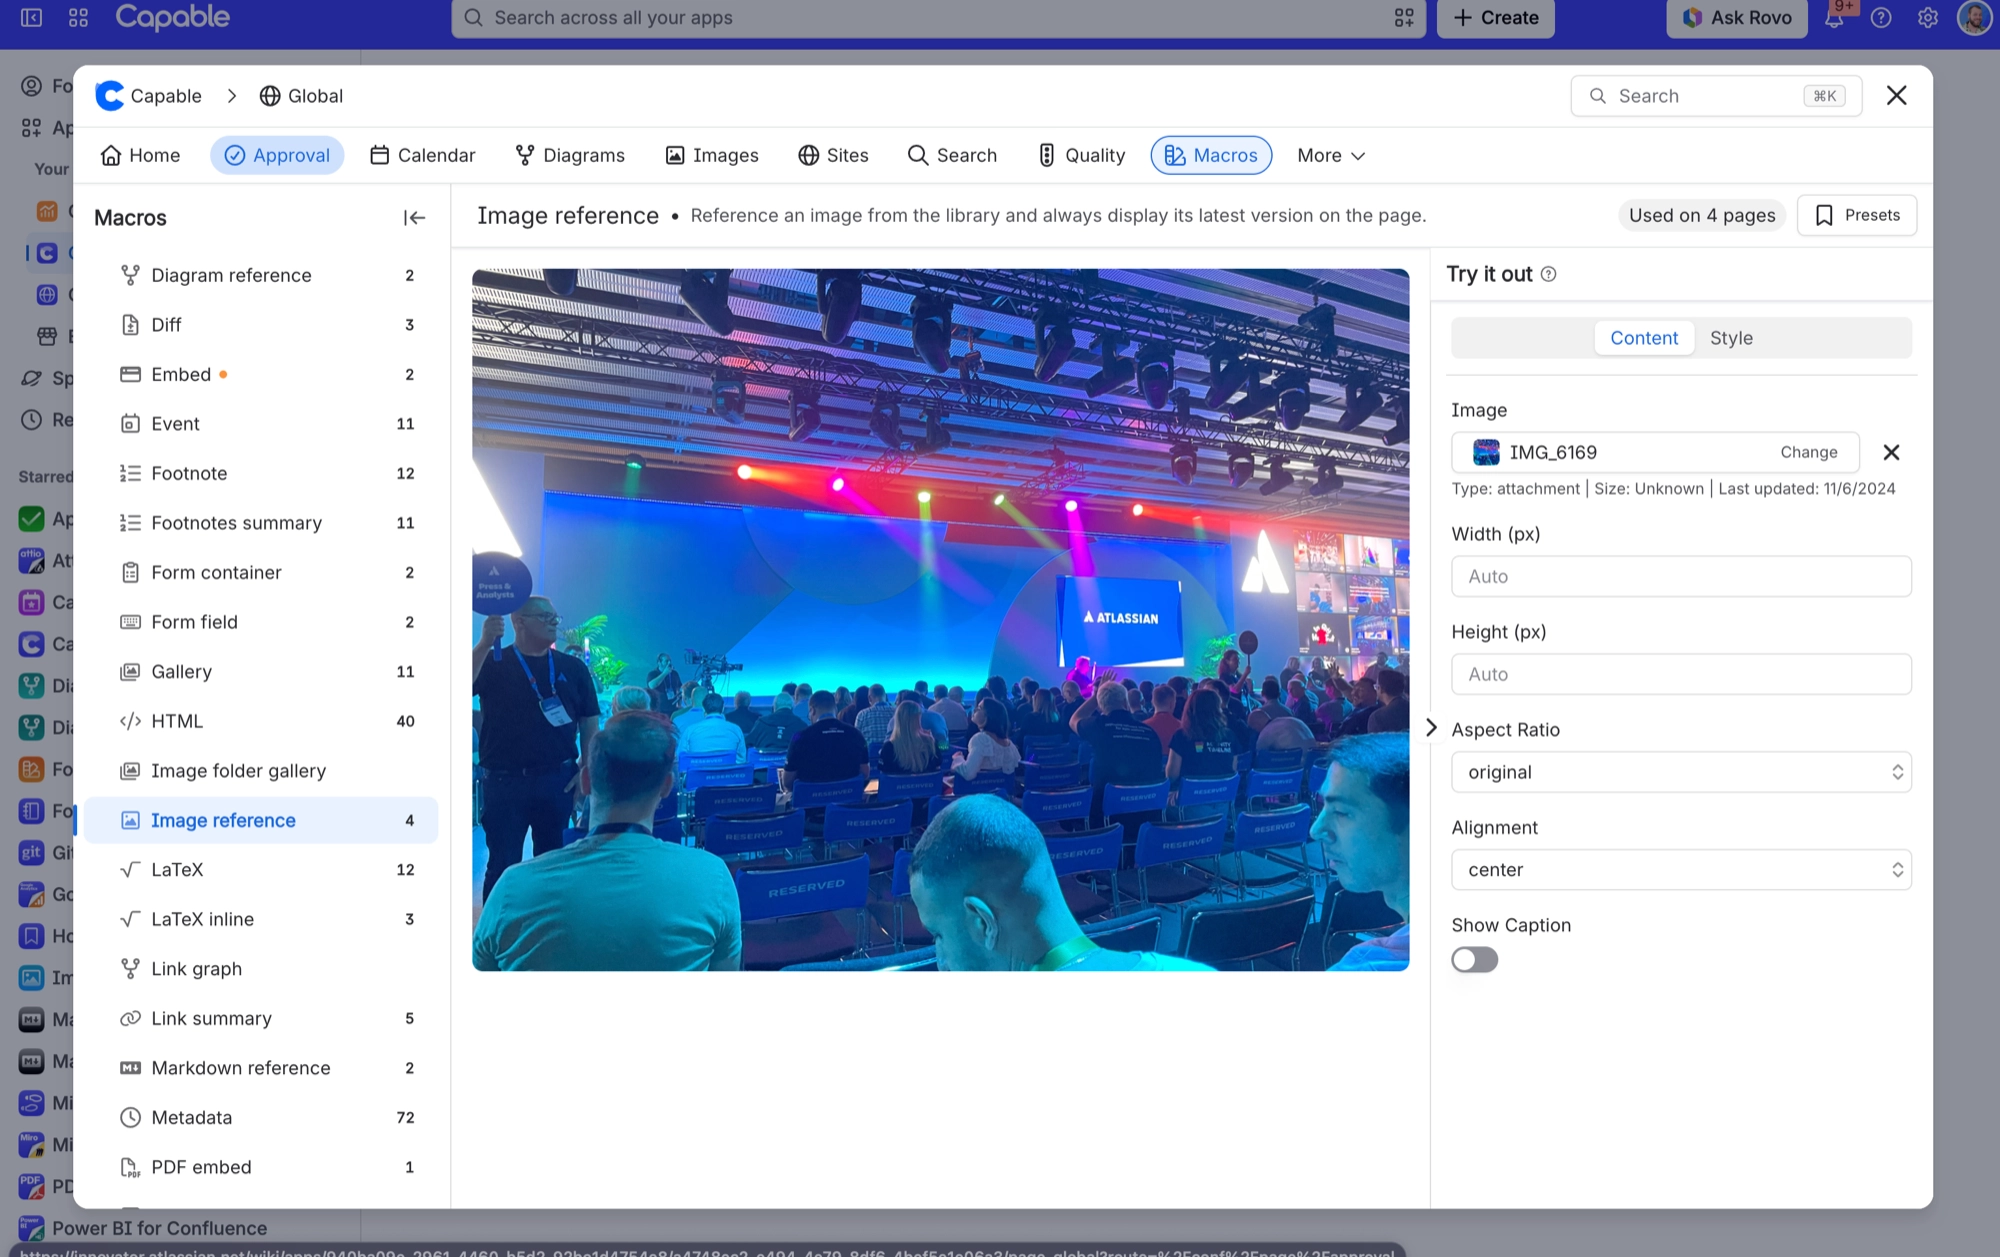
Task: Open the Alignment dropdown
Action: (x=1681, y=870)
